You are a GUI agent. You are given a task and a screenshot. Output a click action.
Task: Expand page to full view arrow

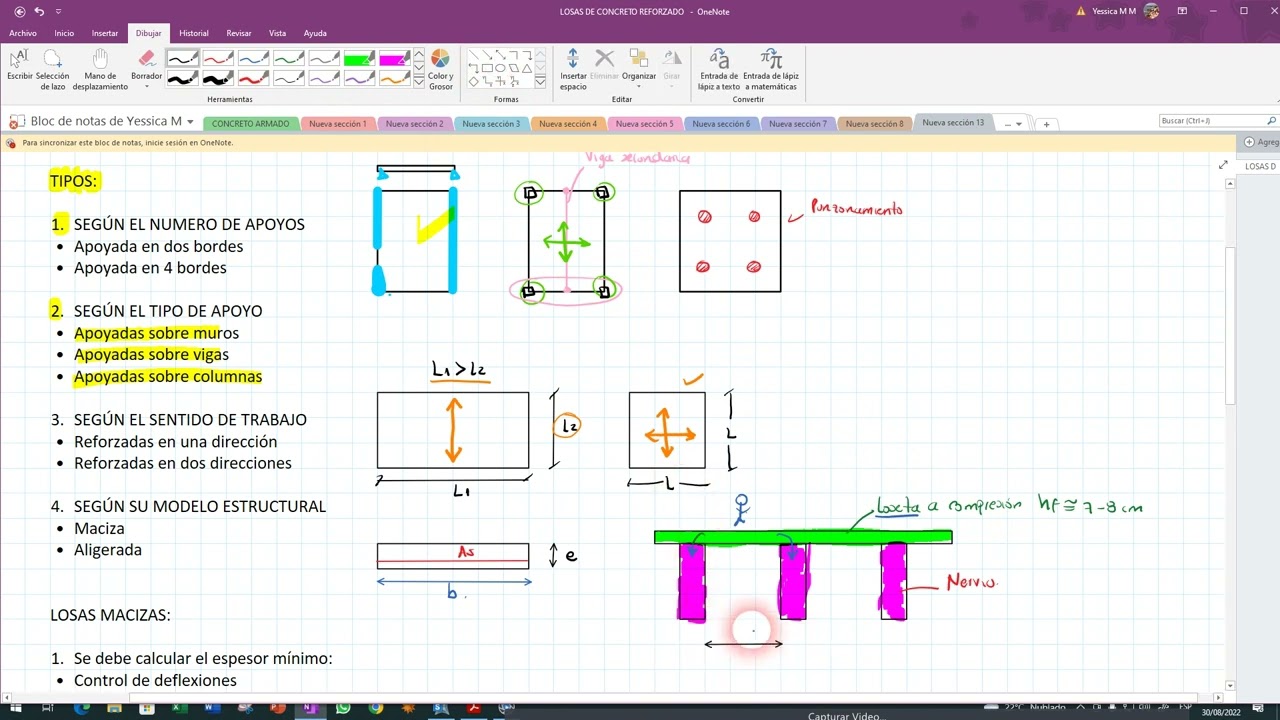click(x=1222, y=165)
